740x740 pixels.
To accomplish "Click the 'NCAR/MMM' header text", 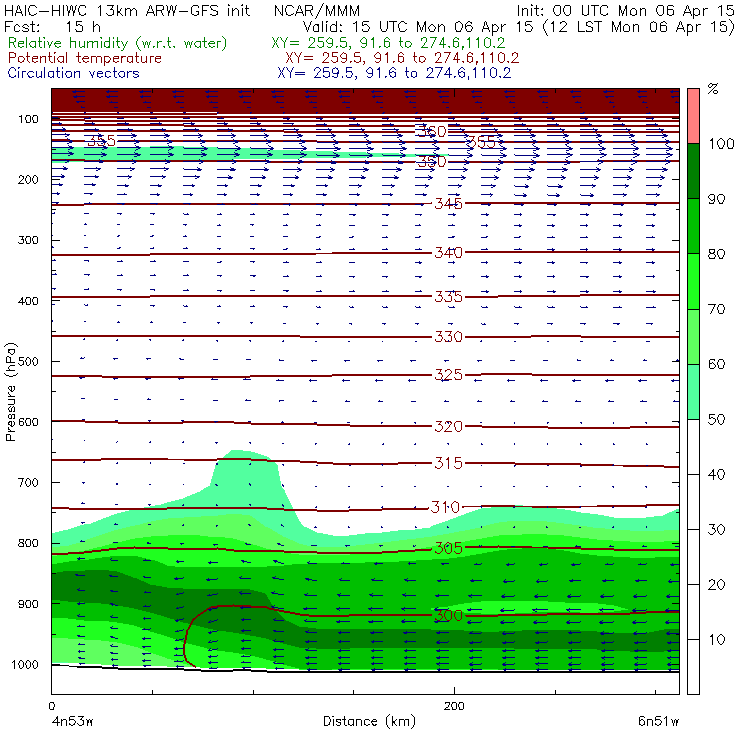I will [317, 11].
